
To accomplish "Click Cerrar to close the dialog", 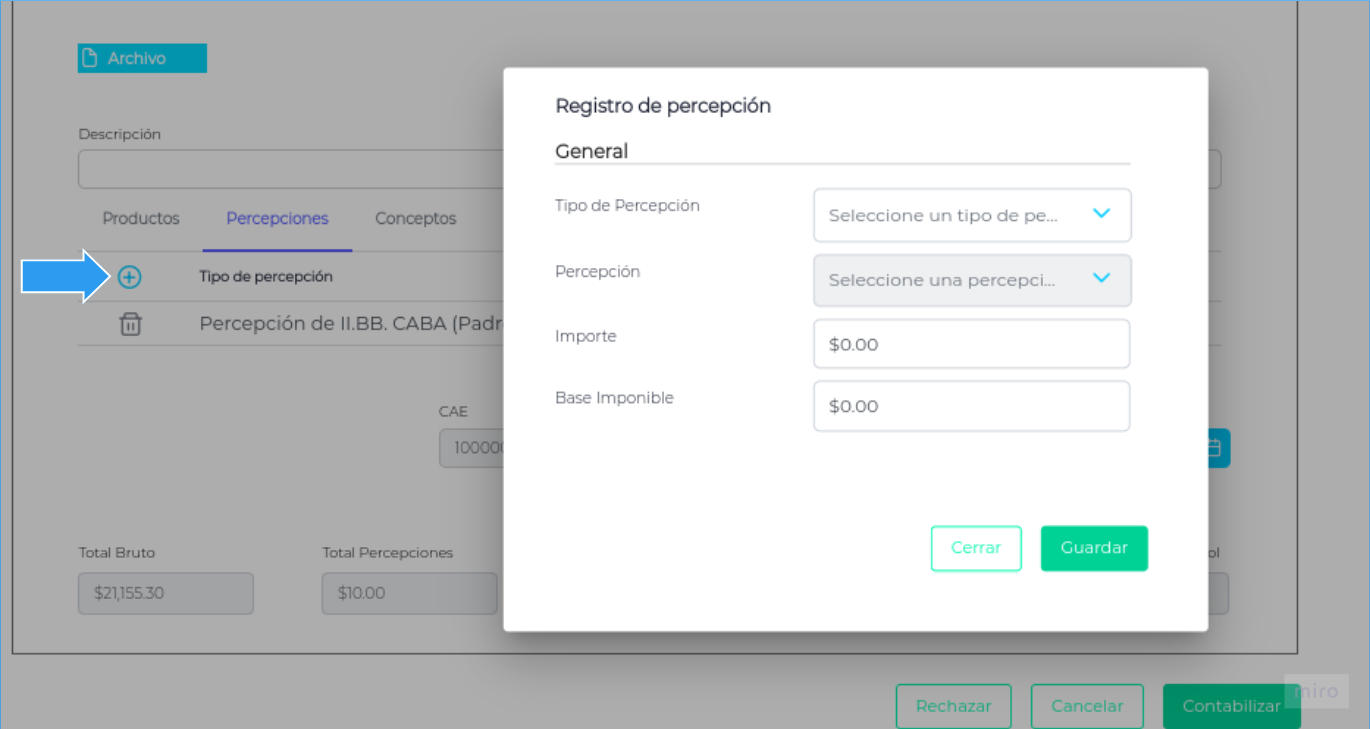I will coord(975,548).
